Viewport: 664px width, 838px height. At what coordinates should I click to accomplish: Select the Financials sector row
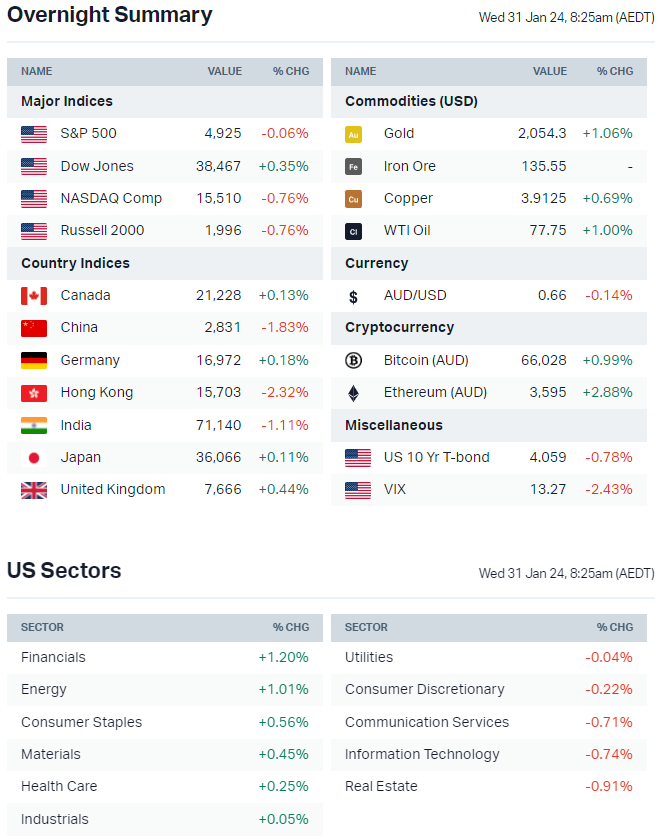click(x=53, y=657)
